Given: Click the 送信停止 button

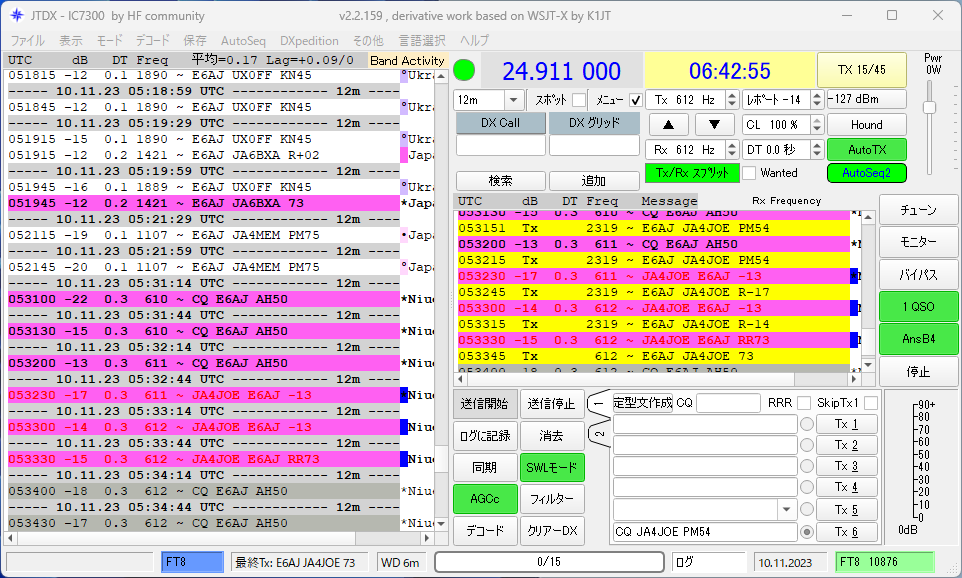Looking at the screenshot, I should (x=551, y=404).
